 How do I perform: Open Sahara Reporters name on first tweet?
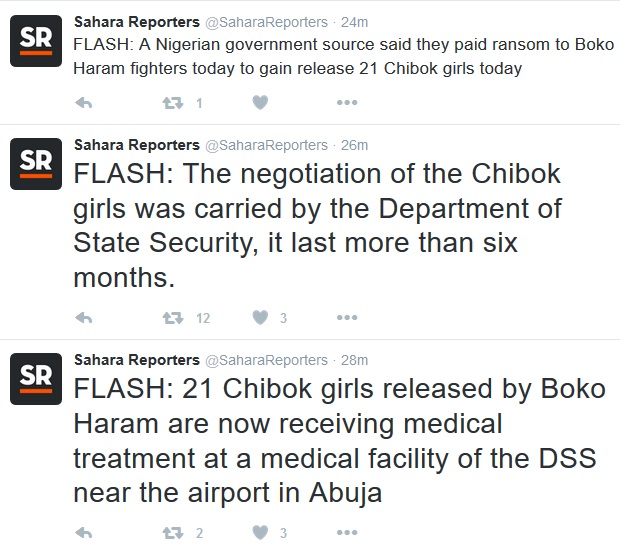click(137, 21)
